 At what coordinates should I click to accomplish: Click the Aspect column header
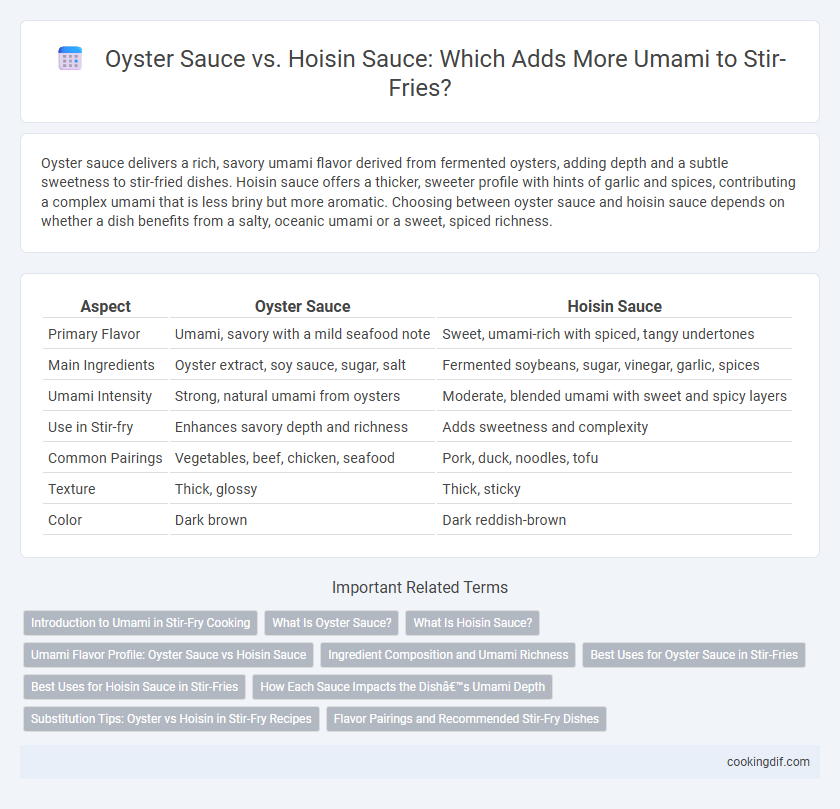pyautogui.click(x=106, y=306)
